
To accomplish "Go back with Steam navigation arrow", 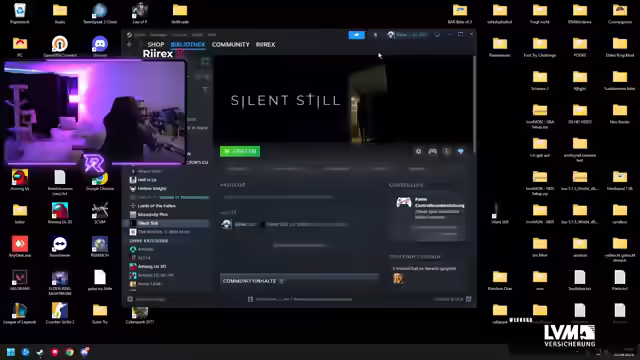I will 130,44.
